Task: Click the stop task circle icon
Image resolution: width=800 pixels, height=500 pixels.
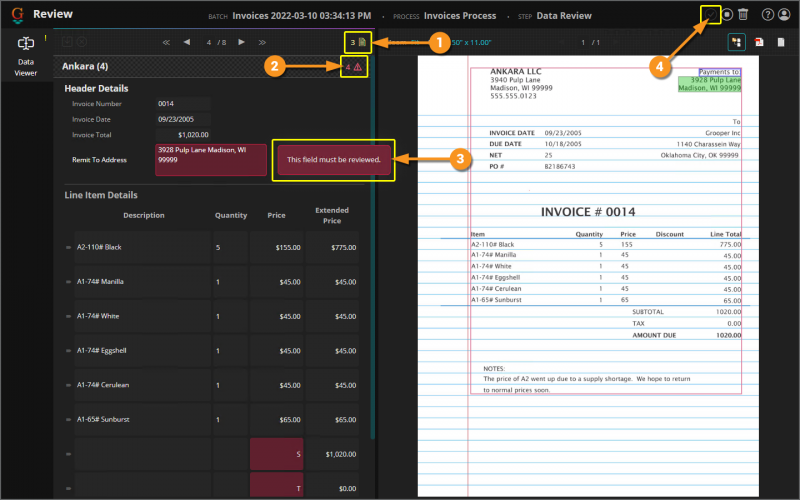Action: click(x=727, y=15)
